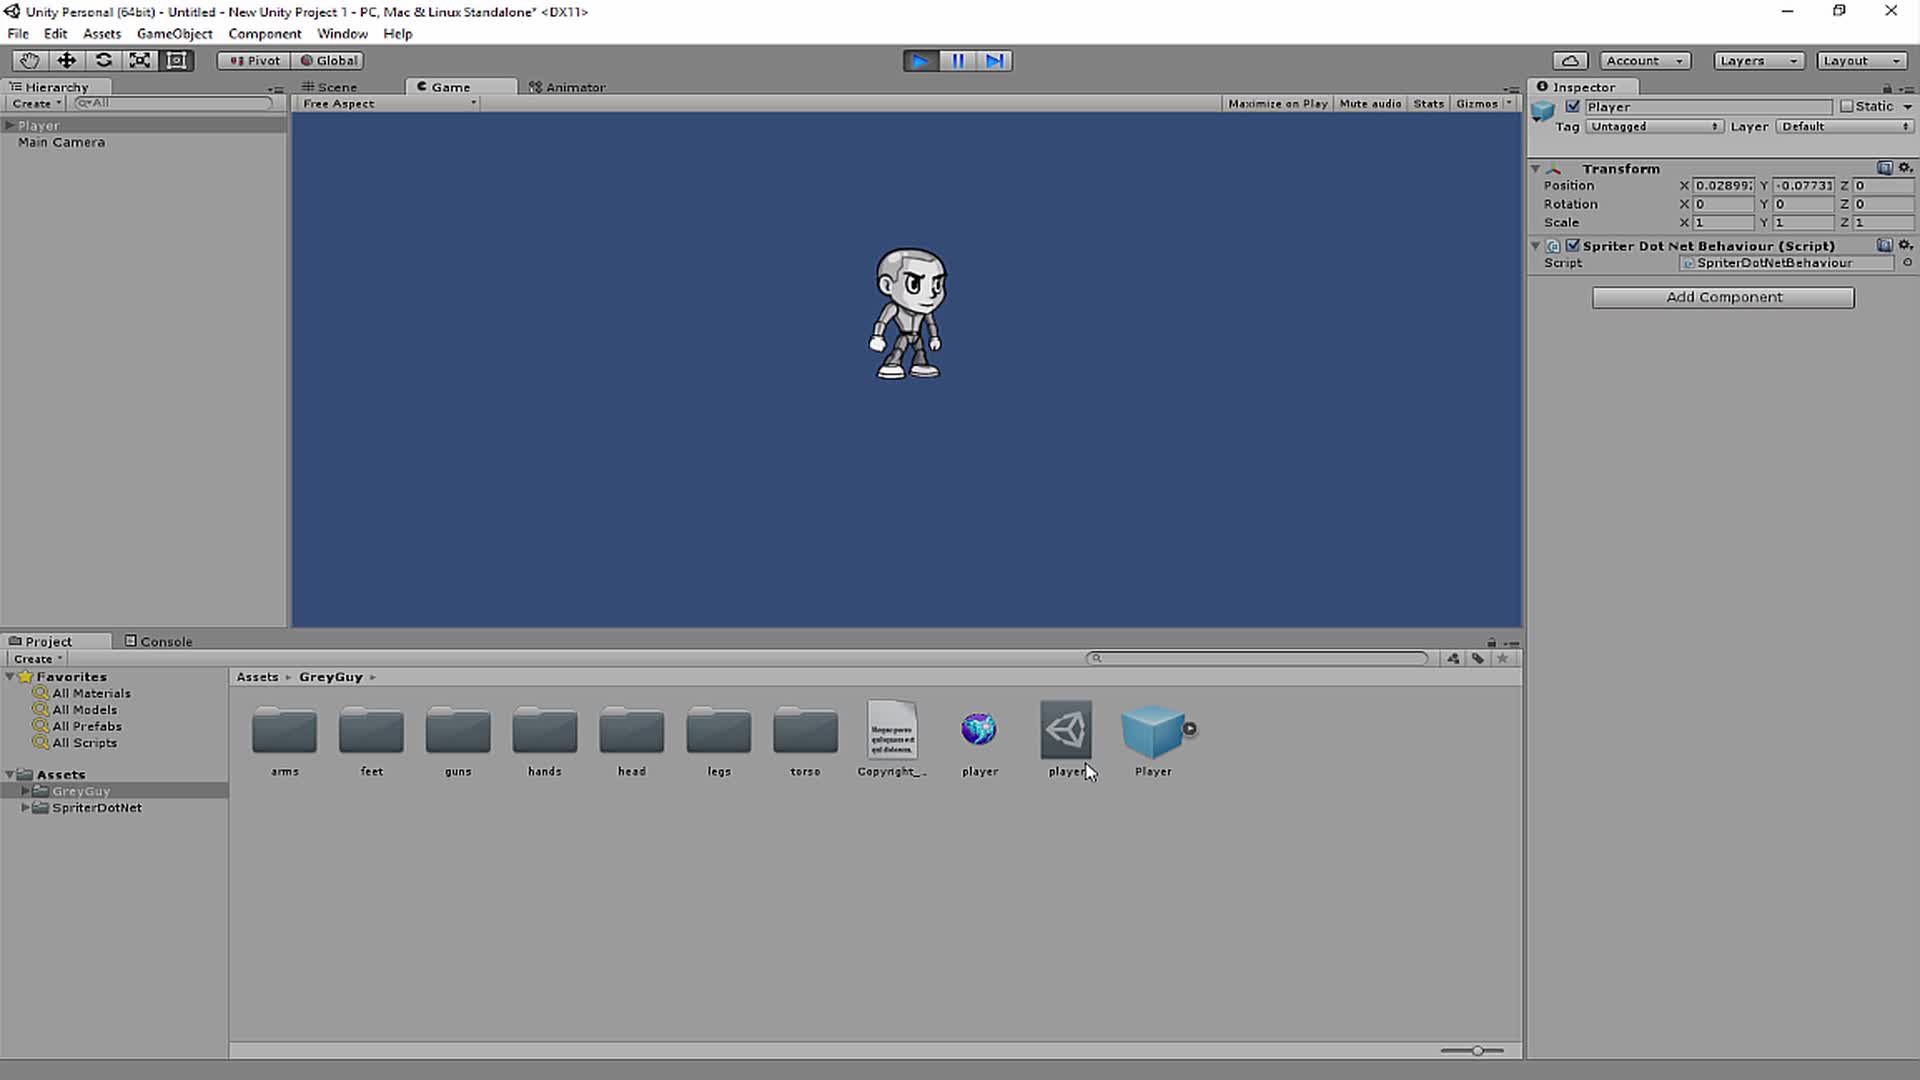
Task: Toggle the Maximize on Play button
Action: (x=1277, y=104)
